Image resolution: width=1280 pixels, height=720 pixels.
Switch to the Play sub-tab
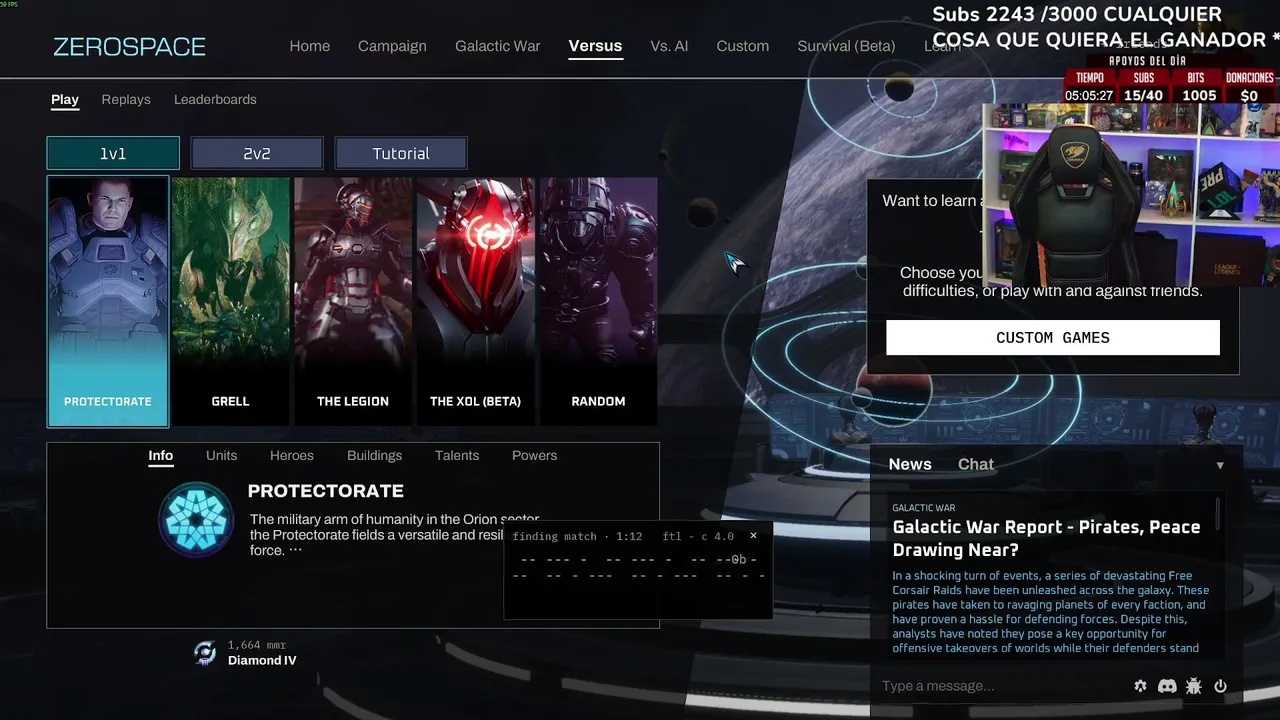[x=65, y=99]
